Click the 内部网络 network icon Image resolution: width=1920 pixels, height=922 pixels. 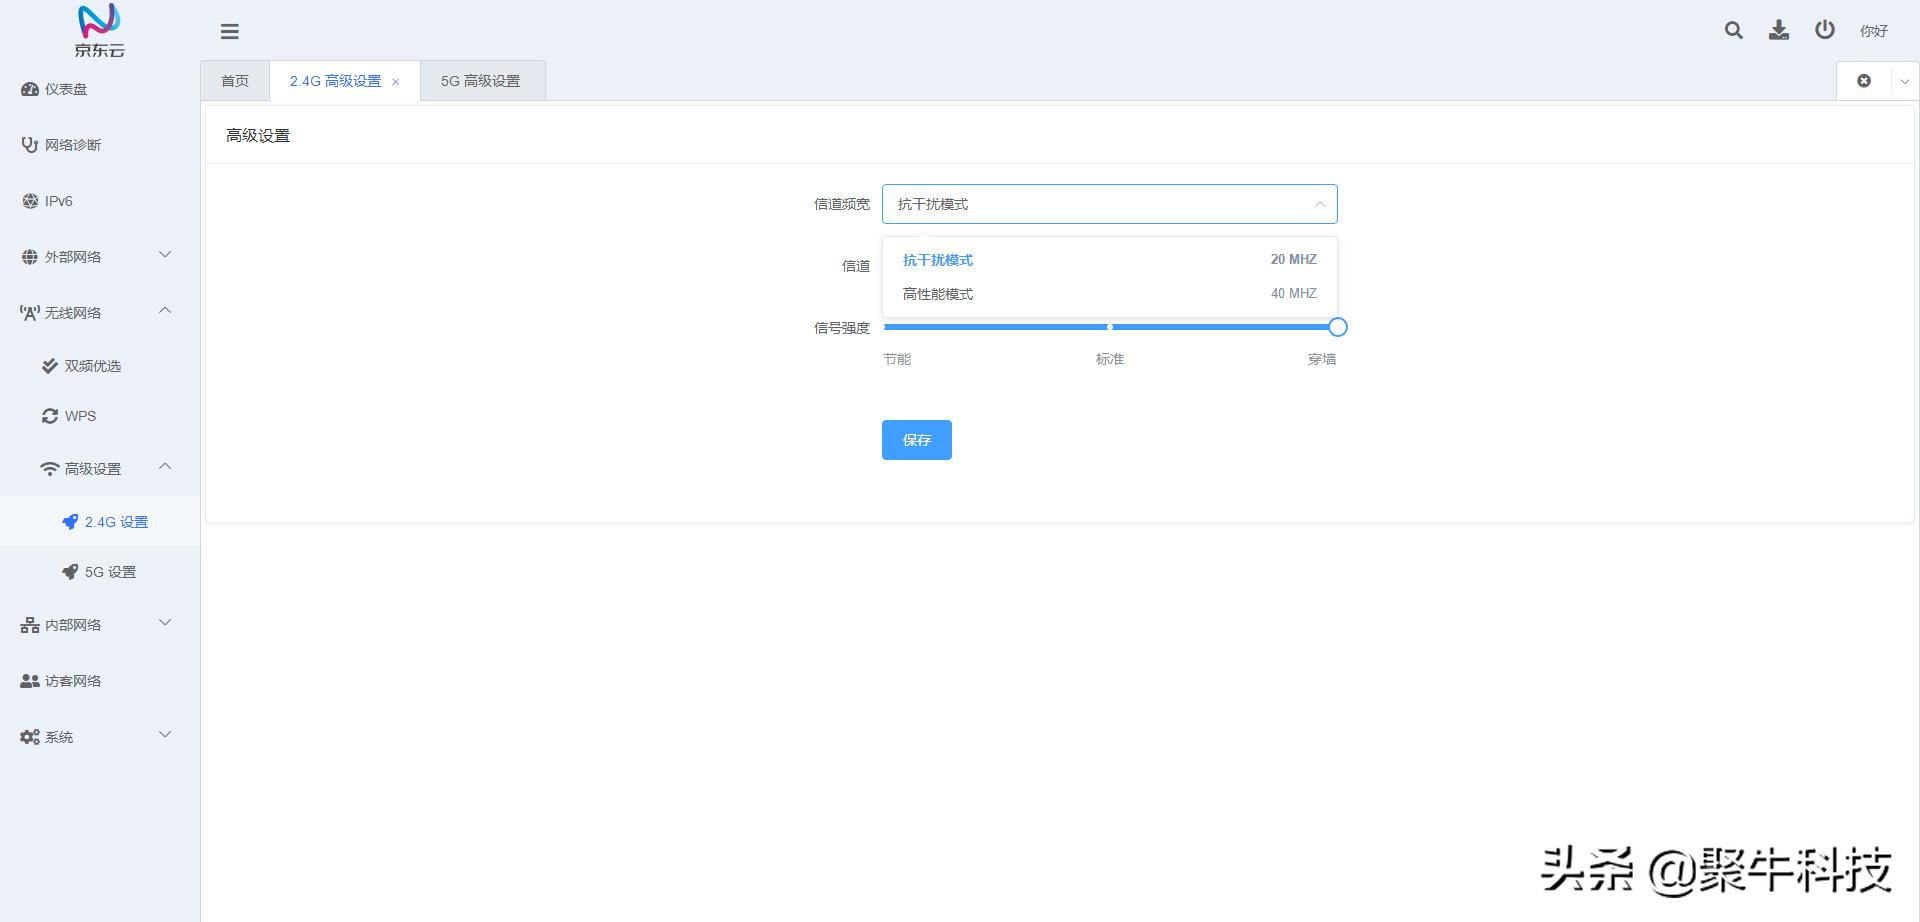point(30,625)
